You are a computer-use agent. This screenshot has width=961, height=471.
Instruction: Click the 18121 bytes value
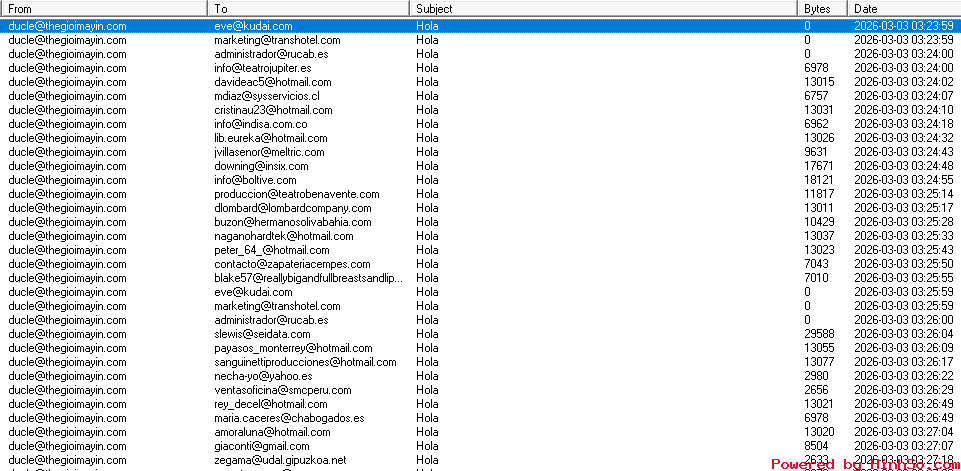pyautogui.click(x=819, y=180)
